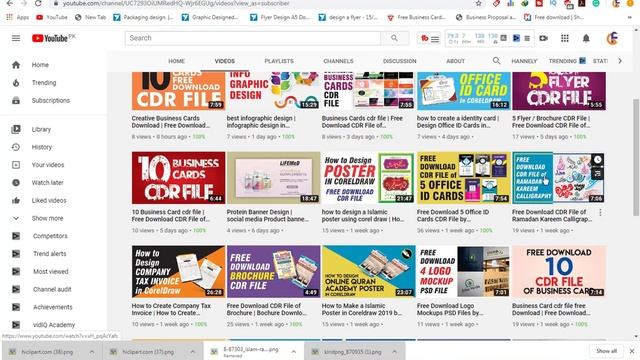Add Ramadan Kareem video to Watch later
Image resolution: width=640 pixels, height=360 pixels.
pyautogui.click(x=598, y=160)
